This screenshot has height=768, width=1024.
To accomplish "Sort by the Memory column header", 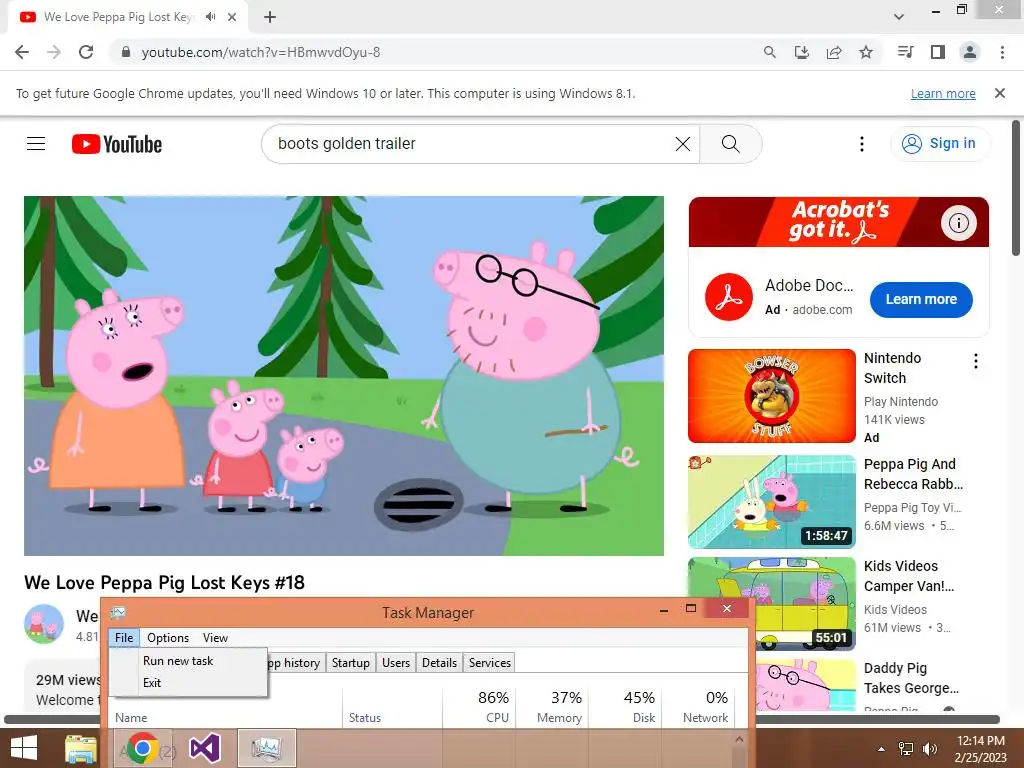I will [552, 707].
